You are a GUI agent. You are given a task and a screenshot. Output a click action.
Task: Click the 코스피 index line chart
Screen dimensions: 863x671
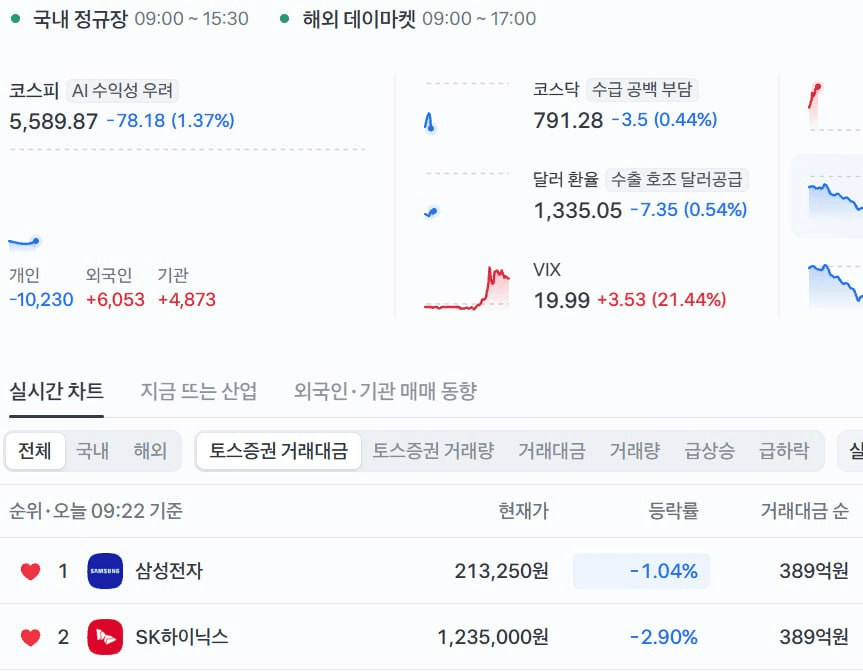click(x=25, y=242)
